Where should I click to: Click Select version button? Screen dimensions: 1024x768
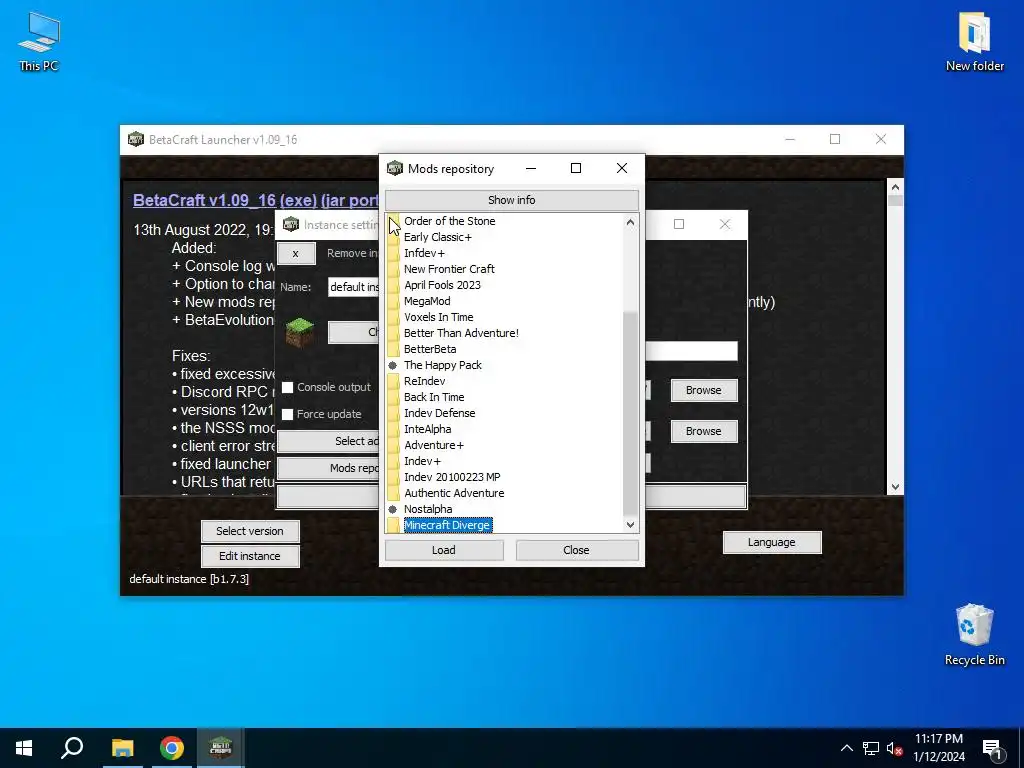coord(250,531)
